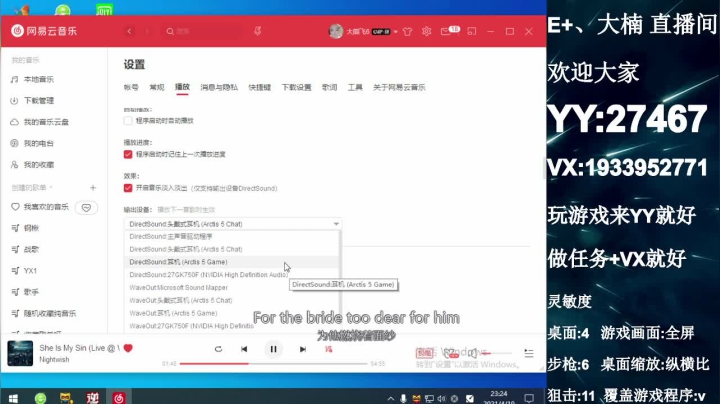The image size is (720, 404).
Task: Open 本地音乐 in the sidebar
Action: point(39,79)
